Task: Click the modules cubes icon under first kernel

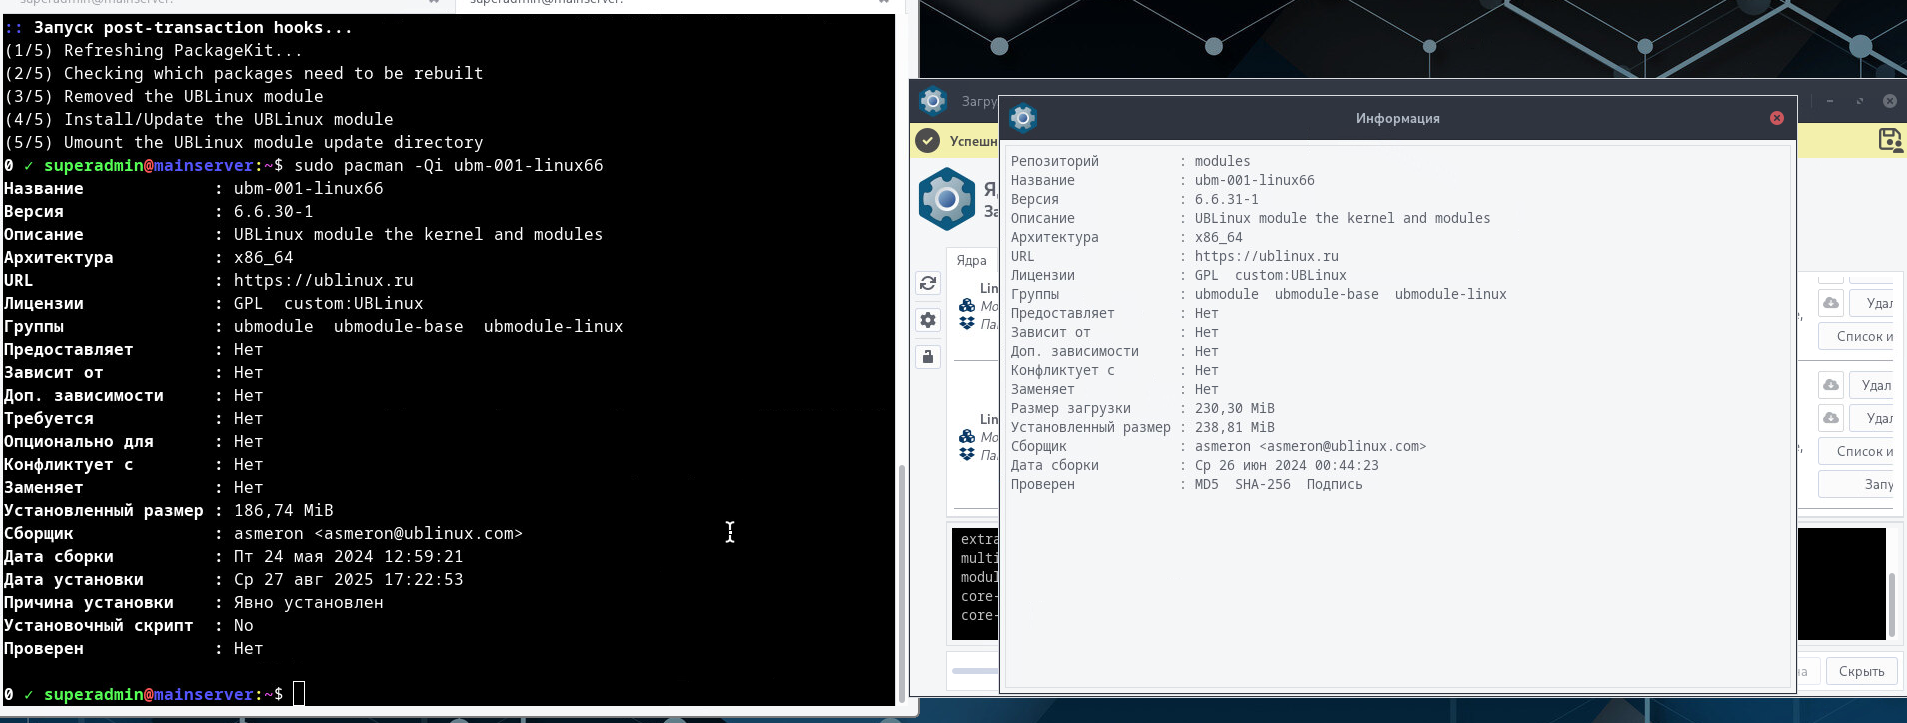Action: coord(967,306)
